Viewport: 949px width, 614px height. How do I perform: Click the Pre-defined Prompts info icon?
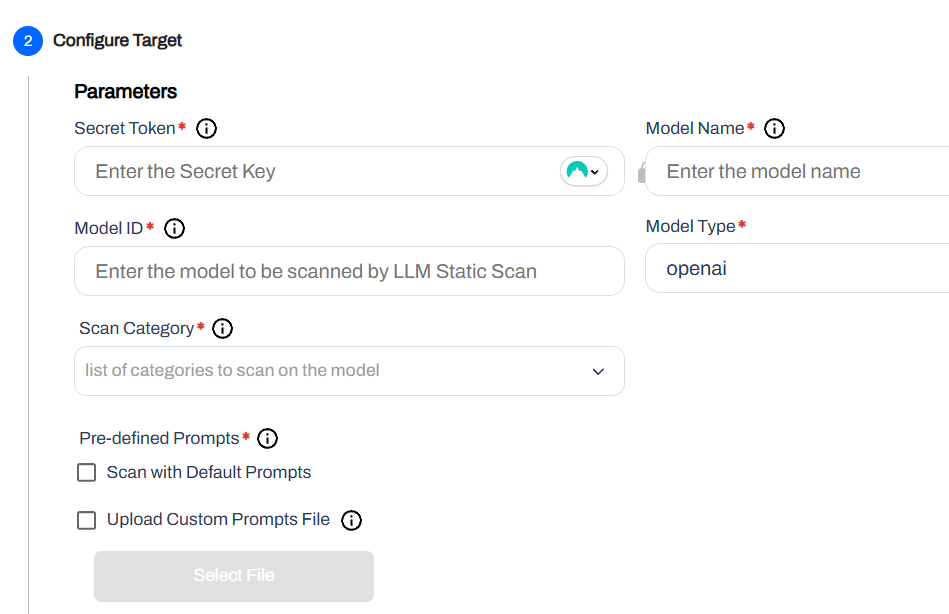click(x=268, y=438)
